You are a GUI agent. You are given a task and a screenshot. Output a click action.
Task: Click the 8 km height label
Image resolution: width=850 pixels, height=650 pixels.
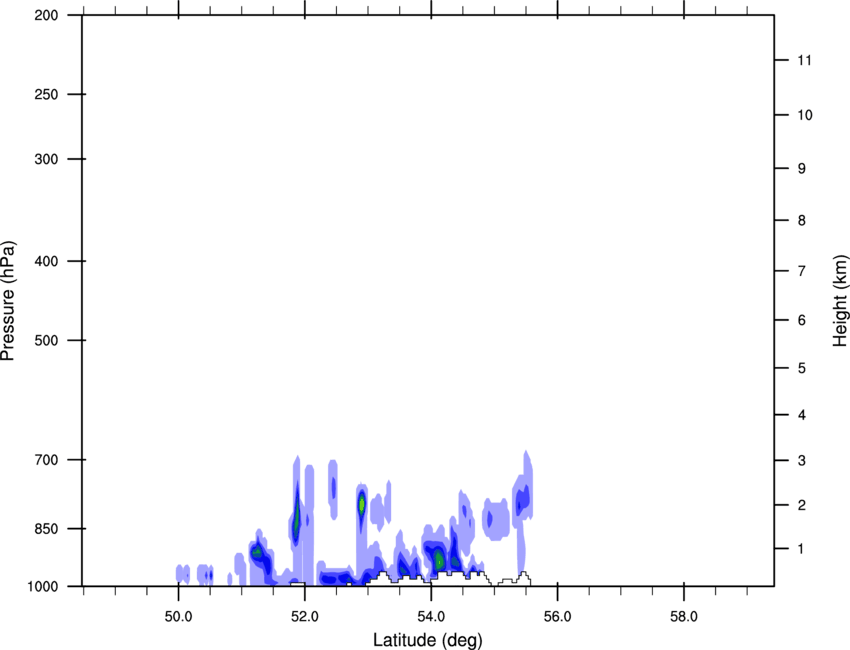click(802, 221)
